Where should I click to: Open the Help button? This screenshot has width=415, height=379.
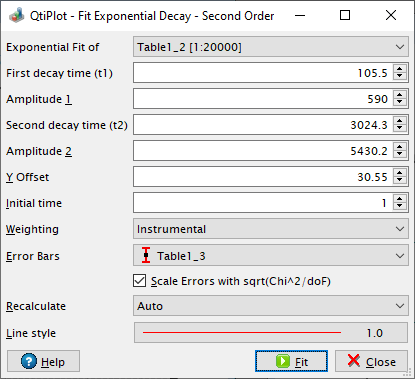click(x=43, y=361)
